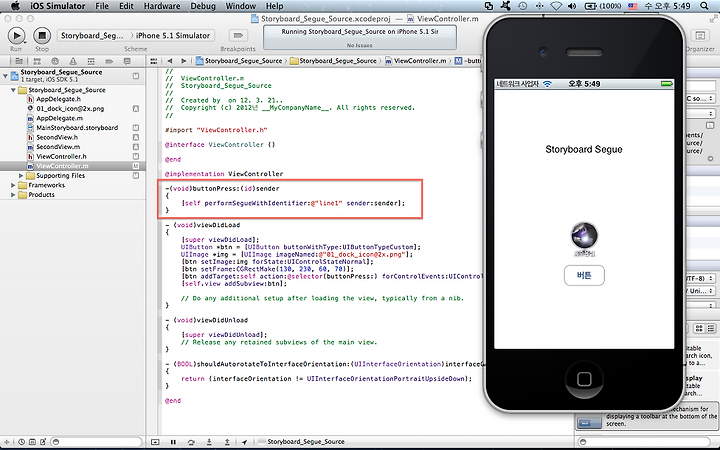Show only files with source-control status
The width and height of the screenshot is (720, 450).
(32, 442)
